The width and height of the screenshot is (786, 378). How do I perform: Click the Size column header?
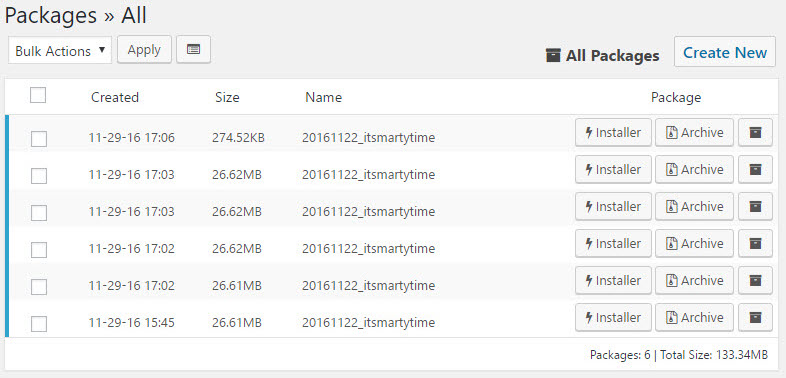pos(227,97)
